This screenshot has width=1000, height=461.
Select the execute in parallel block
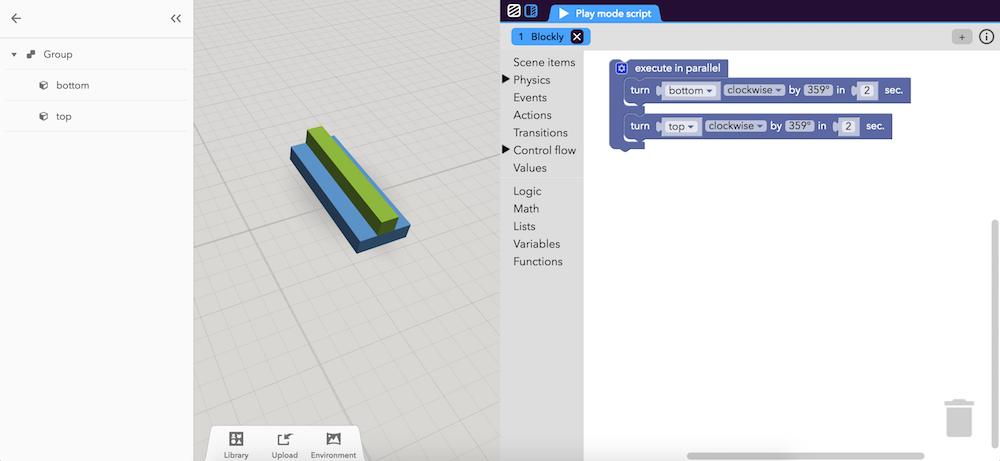tap(677, 68)
